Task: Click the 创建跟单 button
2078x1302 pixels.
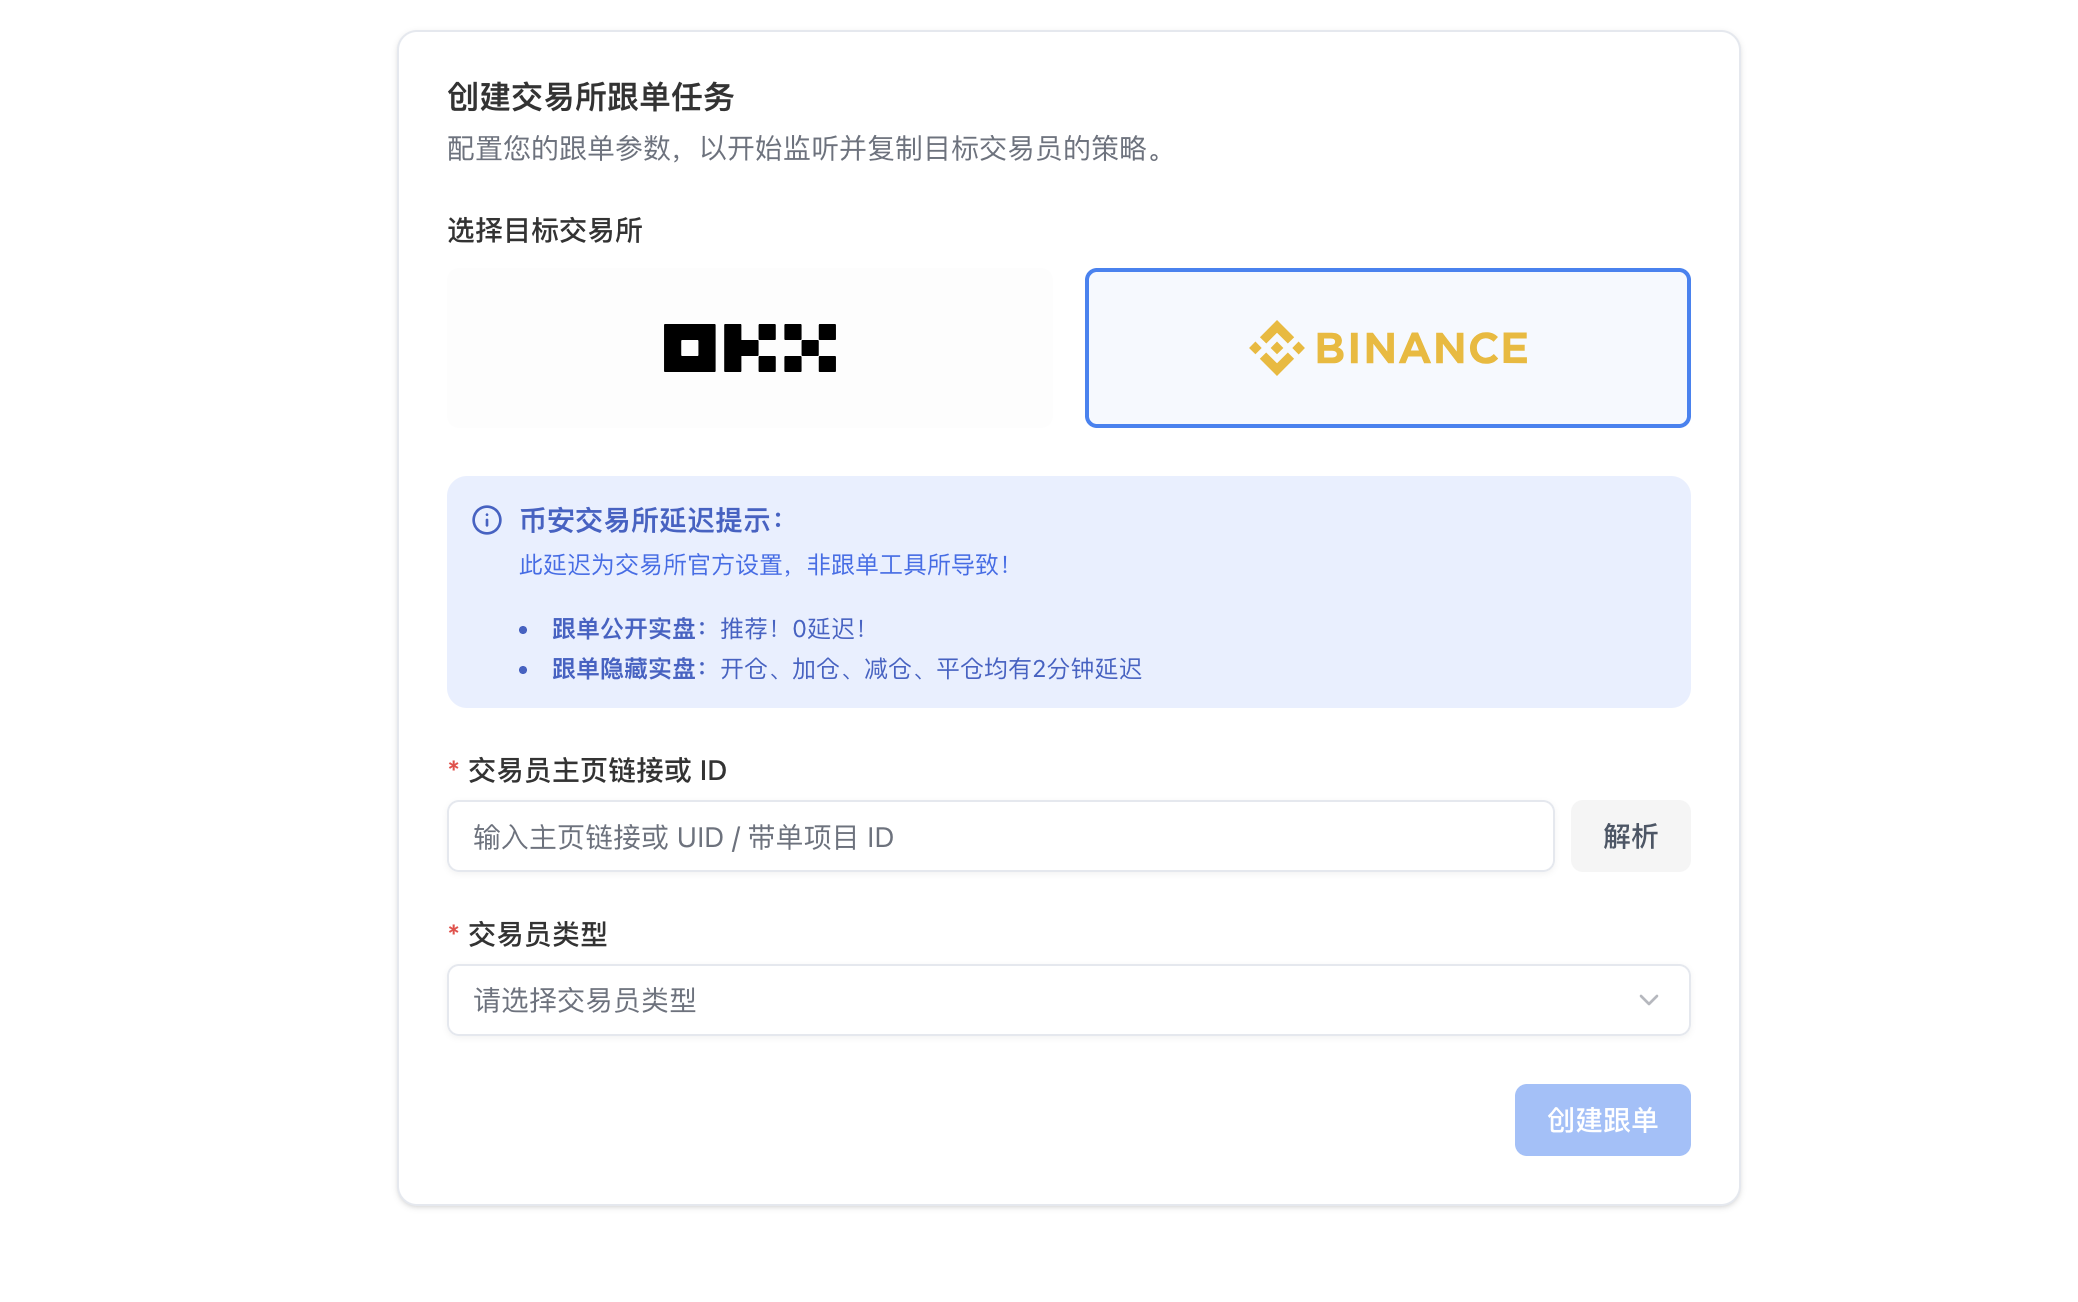Action: pos(1603,1120)
